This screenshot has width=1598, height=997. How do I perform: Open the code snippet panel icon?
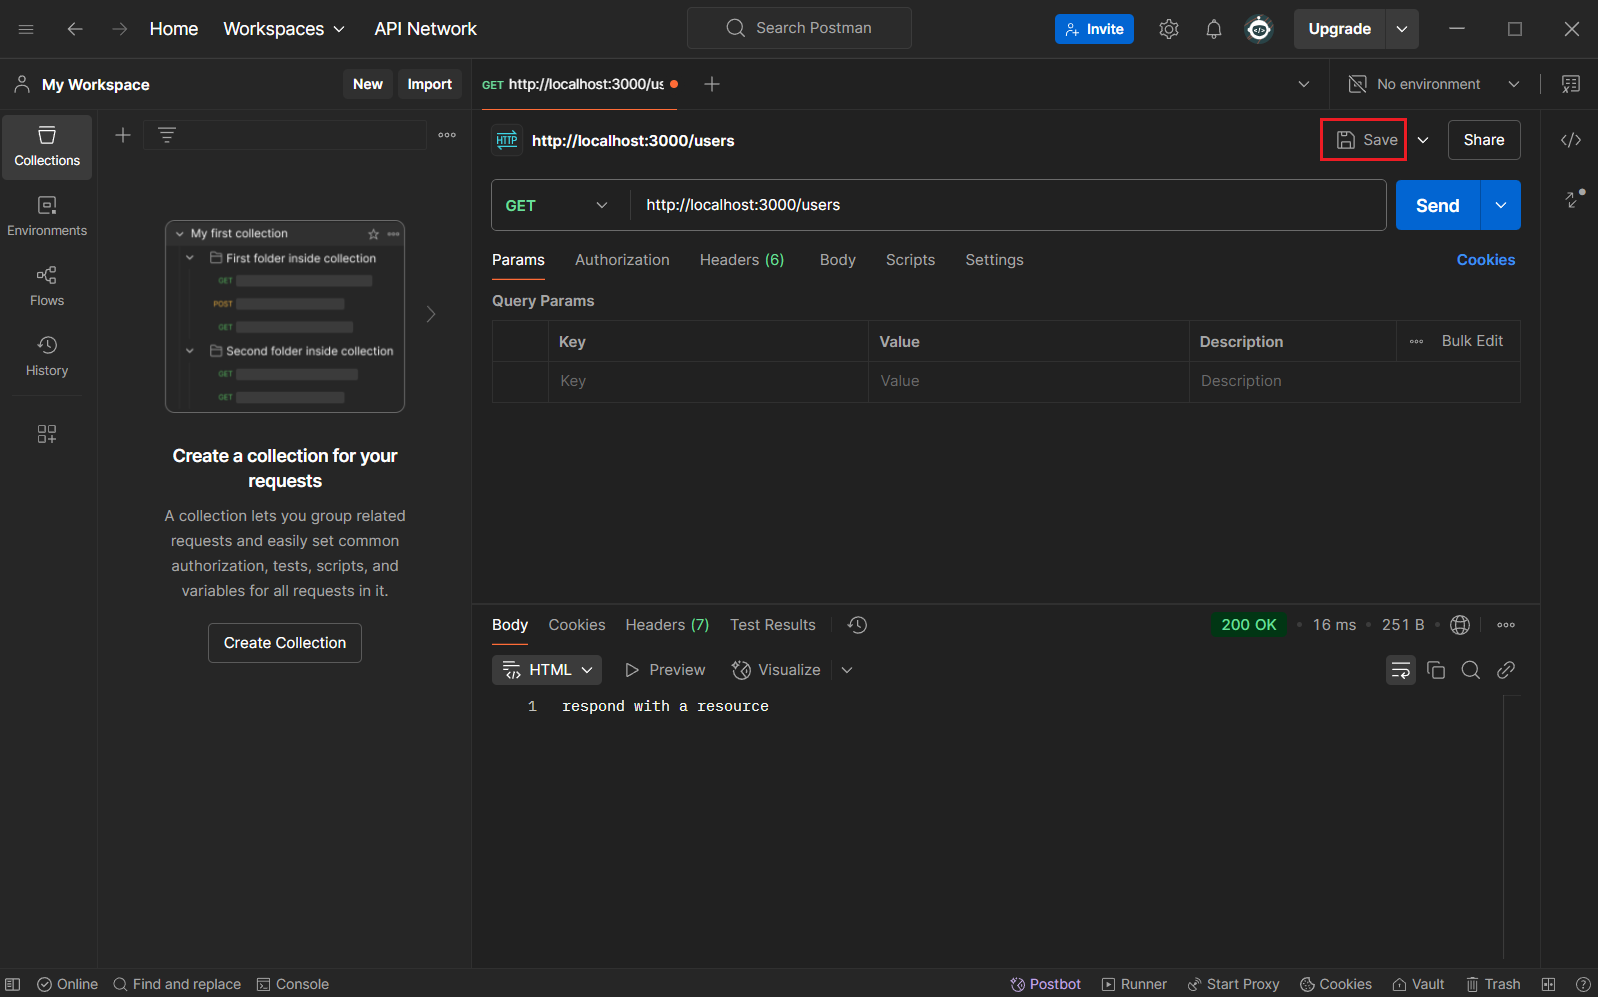point(1571,140)
